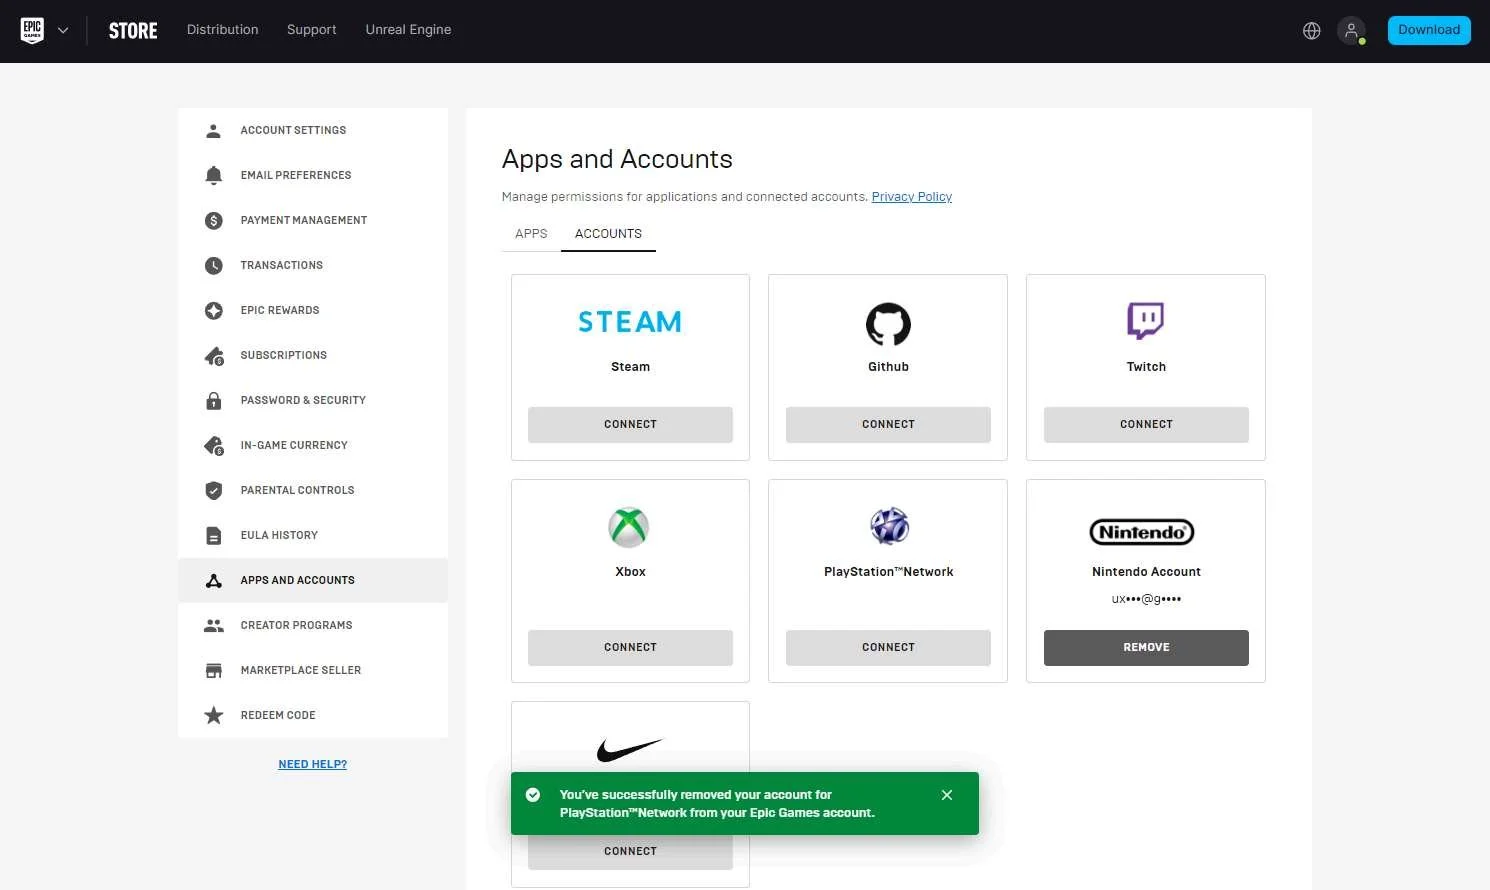The width and height of the screenshot is (1490, 890).
Task: Select the ACCOUNTS tab
Action: pos(608,234)
